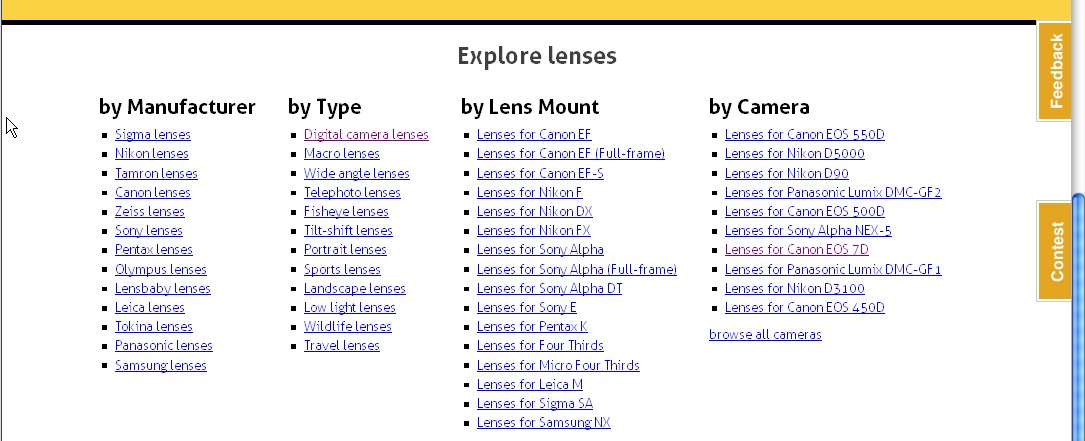Open Lenses for Micro Four Thirds
Screen dimensions: 1085x441
point(558,365)
